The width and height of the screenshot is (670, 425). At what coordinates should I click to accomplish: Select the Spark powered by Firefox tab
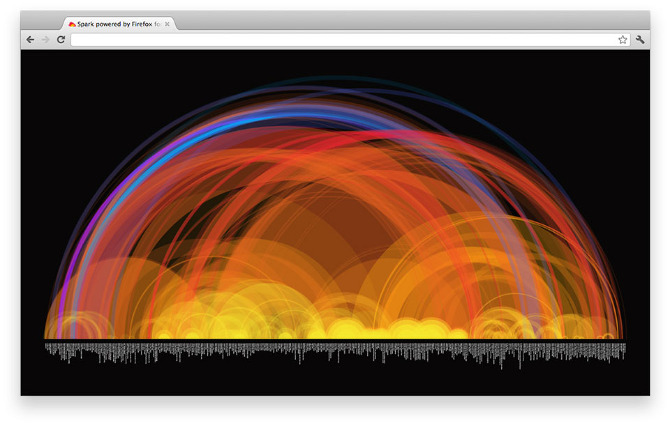[119, 24]
